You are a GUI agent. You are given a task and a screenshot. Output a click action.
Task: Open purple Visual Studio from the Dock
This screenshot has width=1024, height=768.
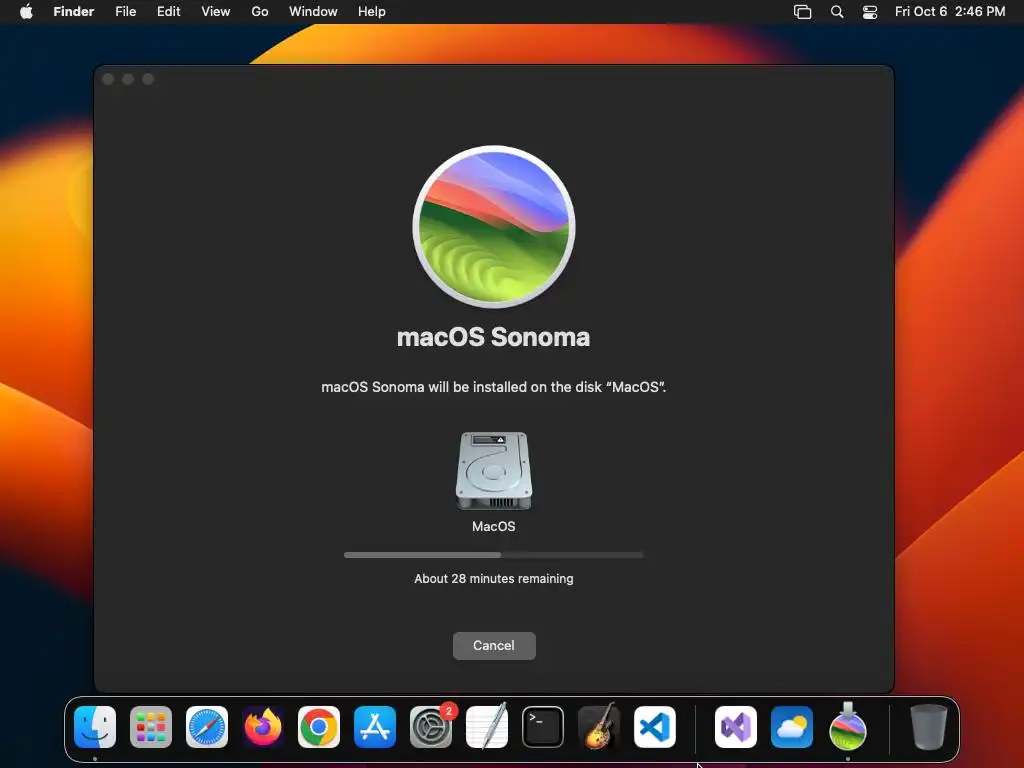pyautogui.click(x=736, y=727)
